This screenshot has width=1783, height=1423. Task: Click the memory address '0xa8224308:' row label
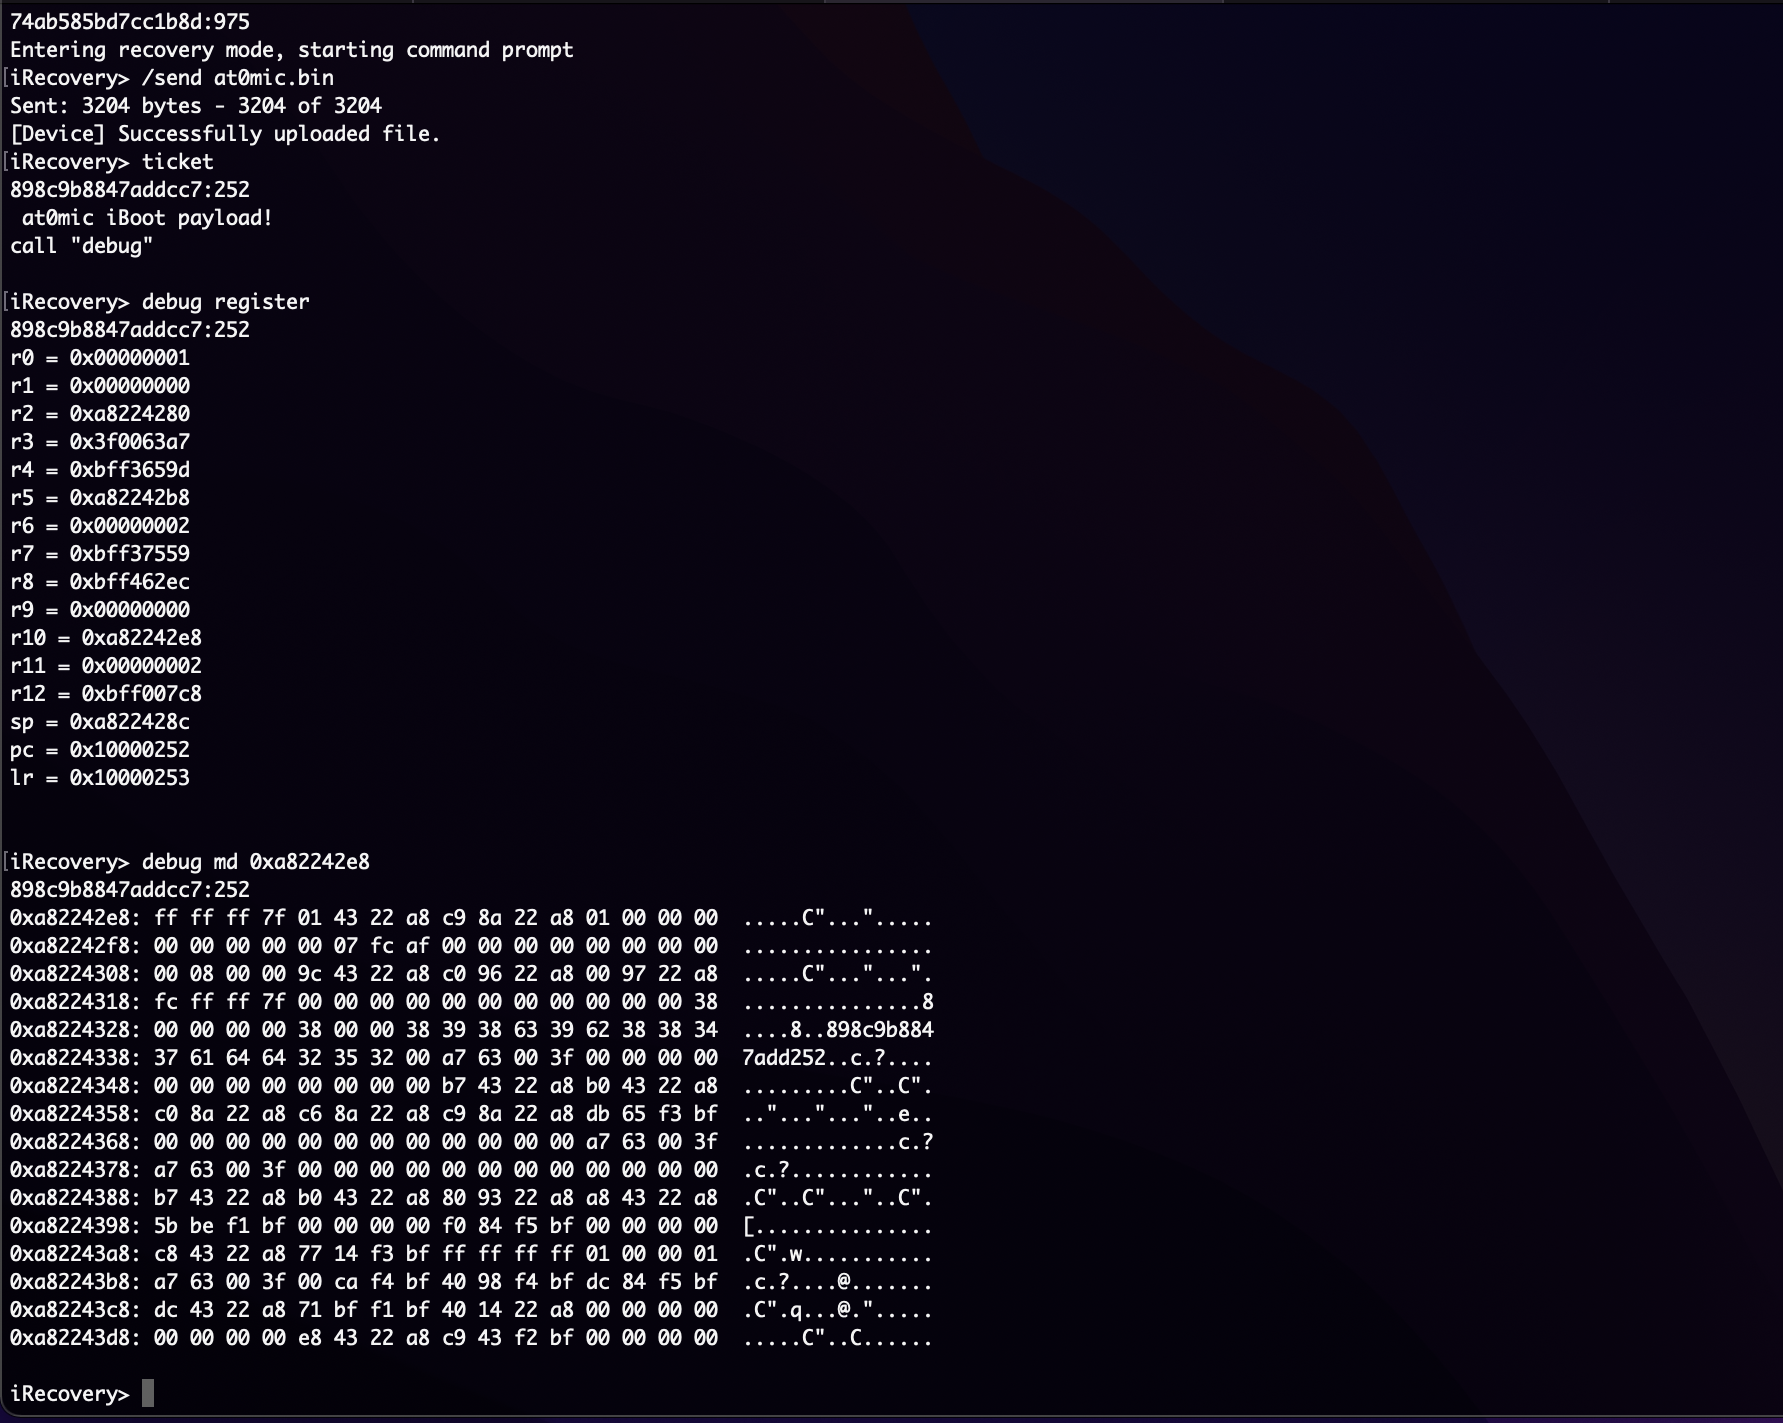pyautogui.click(x=76, y=974)
